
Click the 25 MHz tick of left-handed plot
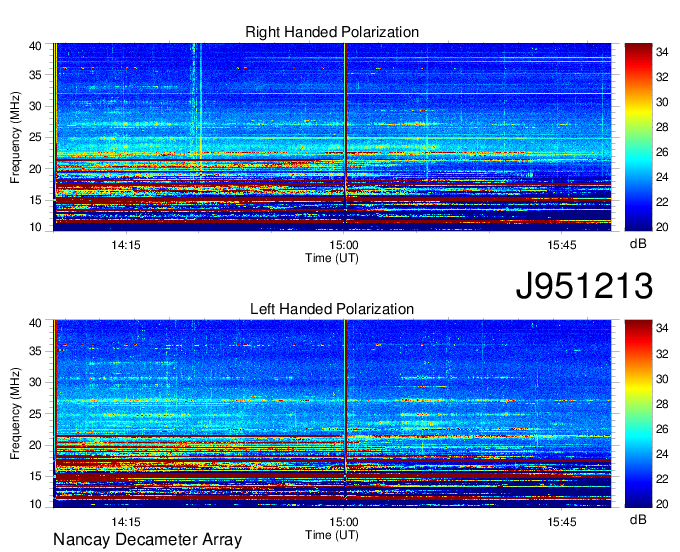point(36,414)
